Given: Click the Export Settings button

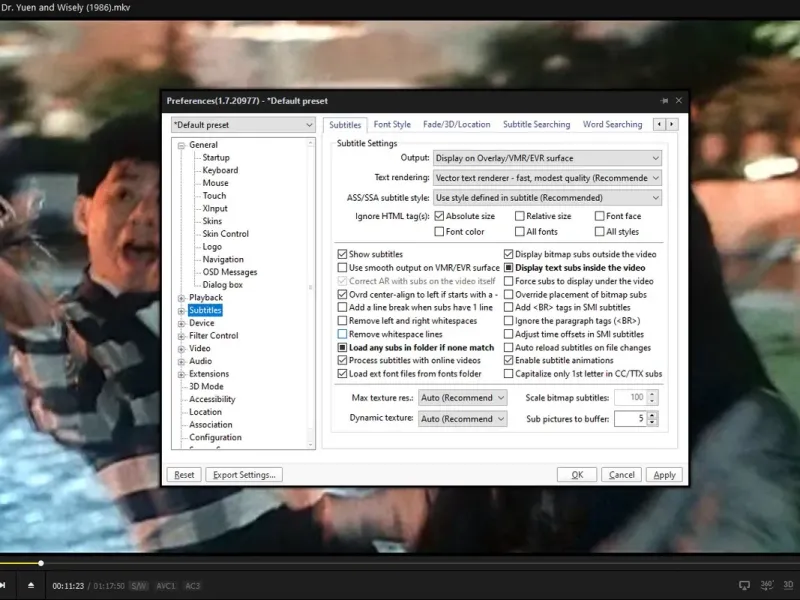Looking at the screenshot, I should click(x=244, y=474).
